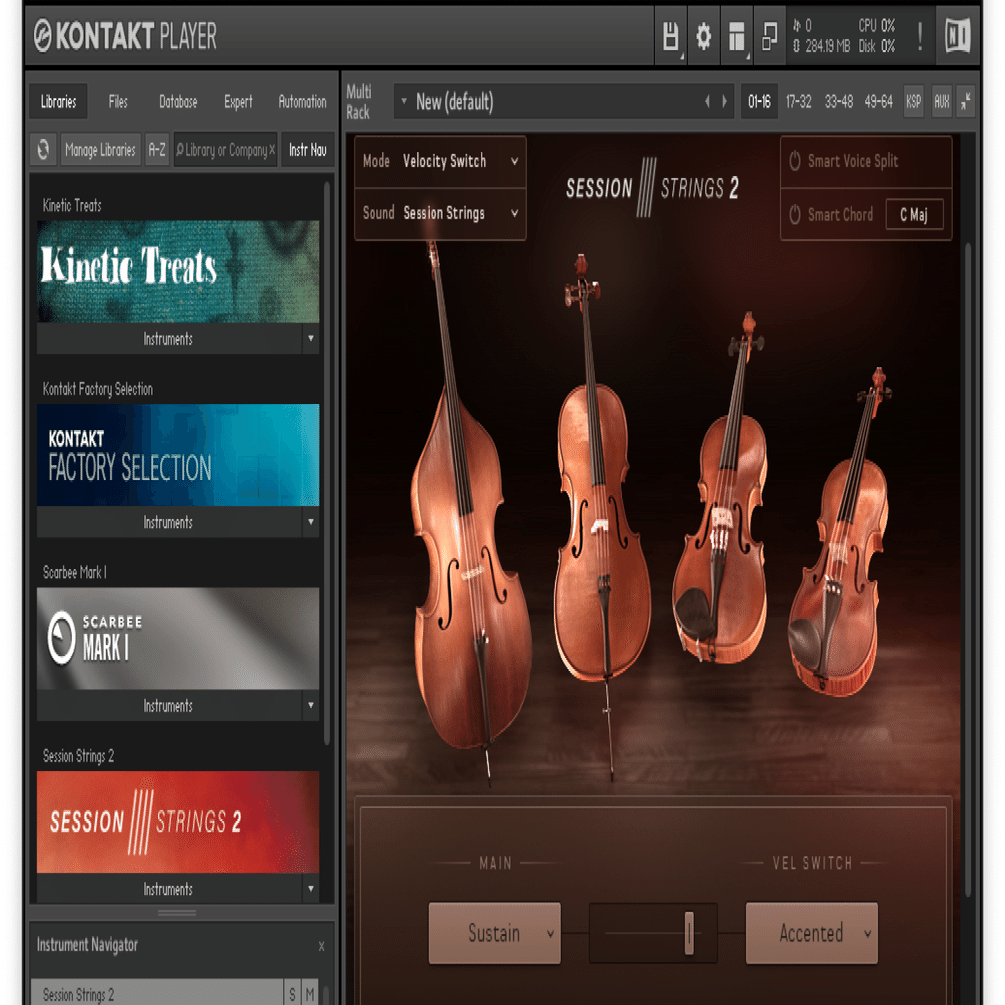Click the Scarbee Mark I banner
This screenshot has width=1005, height=1005.
(178, 638)
